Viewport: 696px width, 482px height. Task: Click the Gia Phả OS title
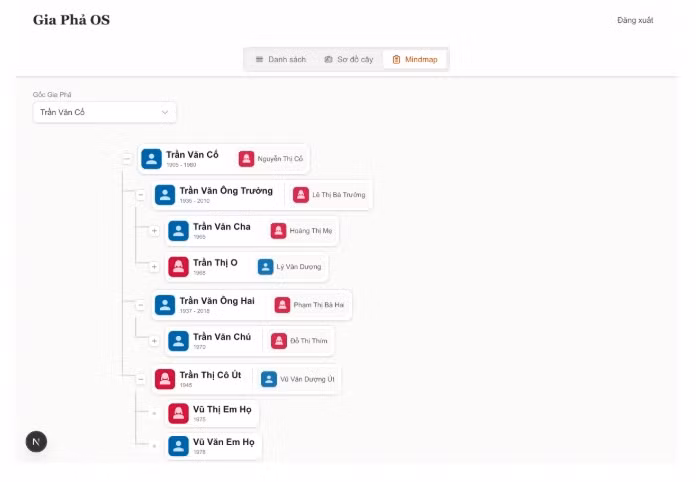tap(71, 20)
